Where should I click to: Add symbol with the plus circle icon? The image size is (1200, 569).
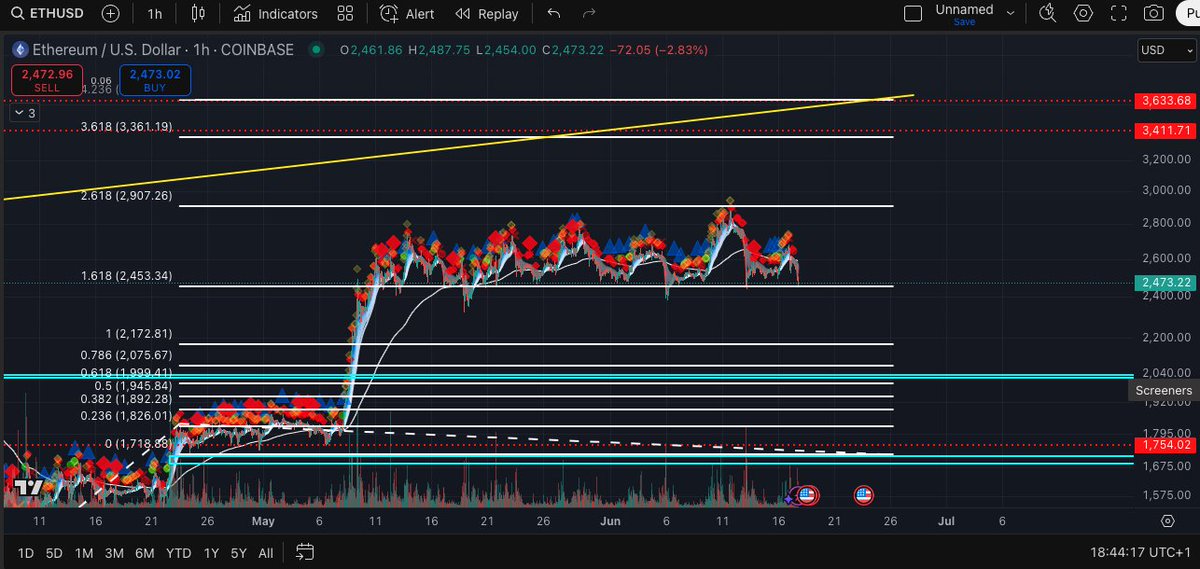(x=111, y=14)
